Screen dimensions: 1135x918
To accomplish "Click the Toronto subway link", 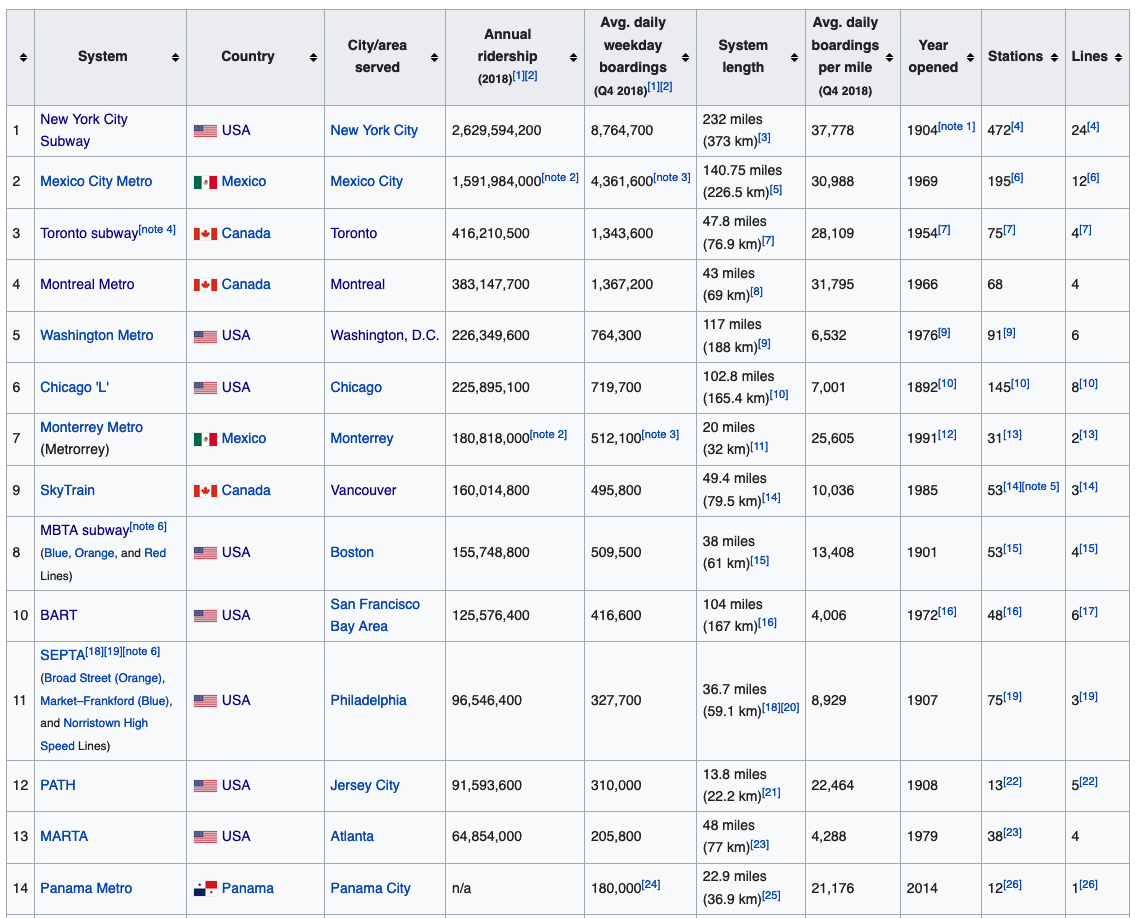I will click(89, 233).
